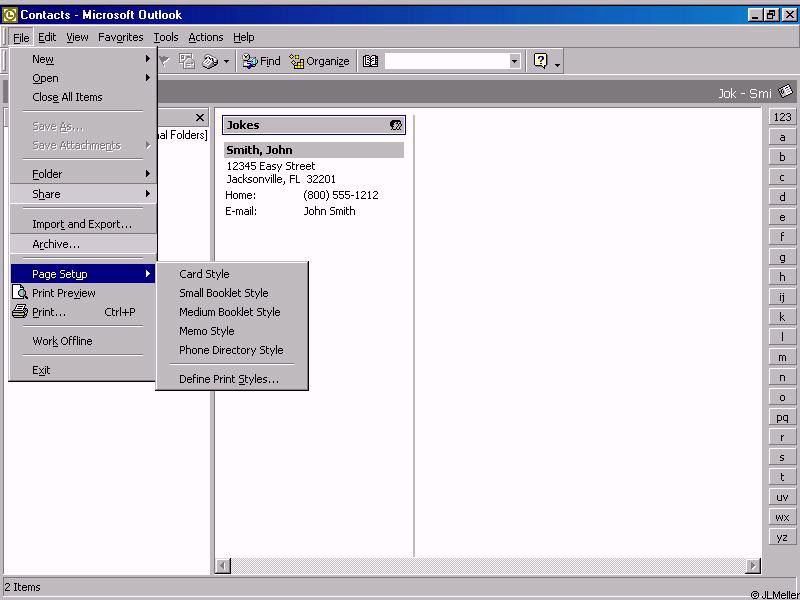Select Small Booklet Style
Screen dimensions: 800x600
coord(232,293)
